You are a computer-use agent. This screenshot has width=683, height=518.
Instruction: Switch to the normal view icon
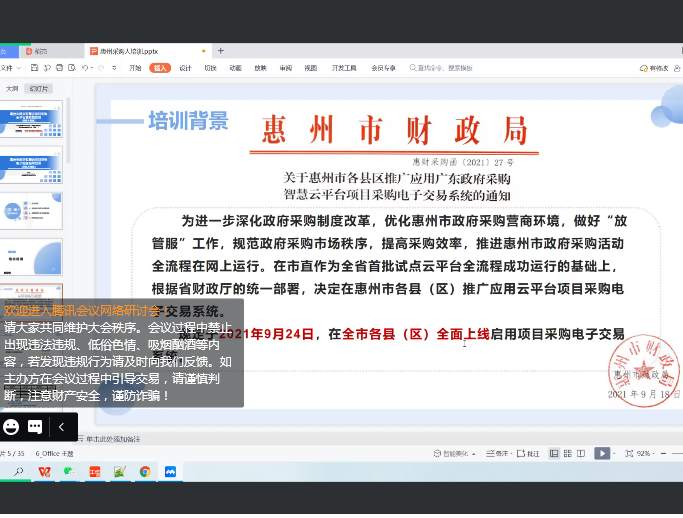click(x=554, y=454)
